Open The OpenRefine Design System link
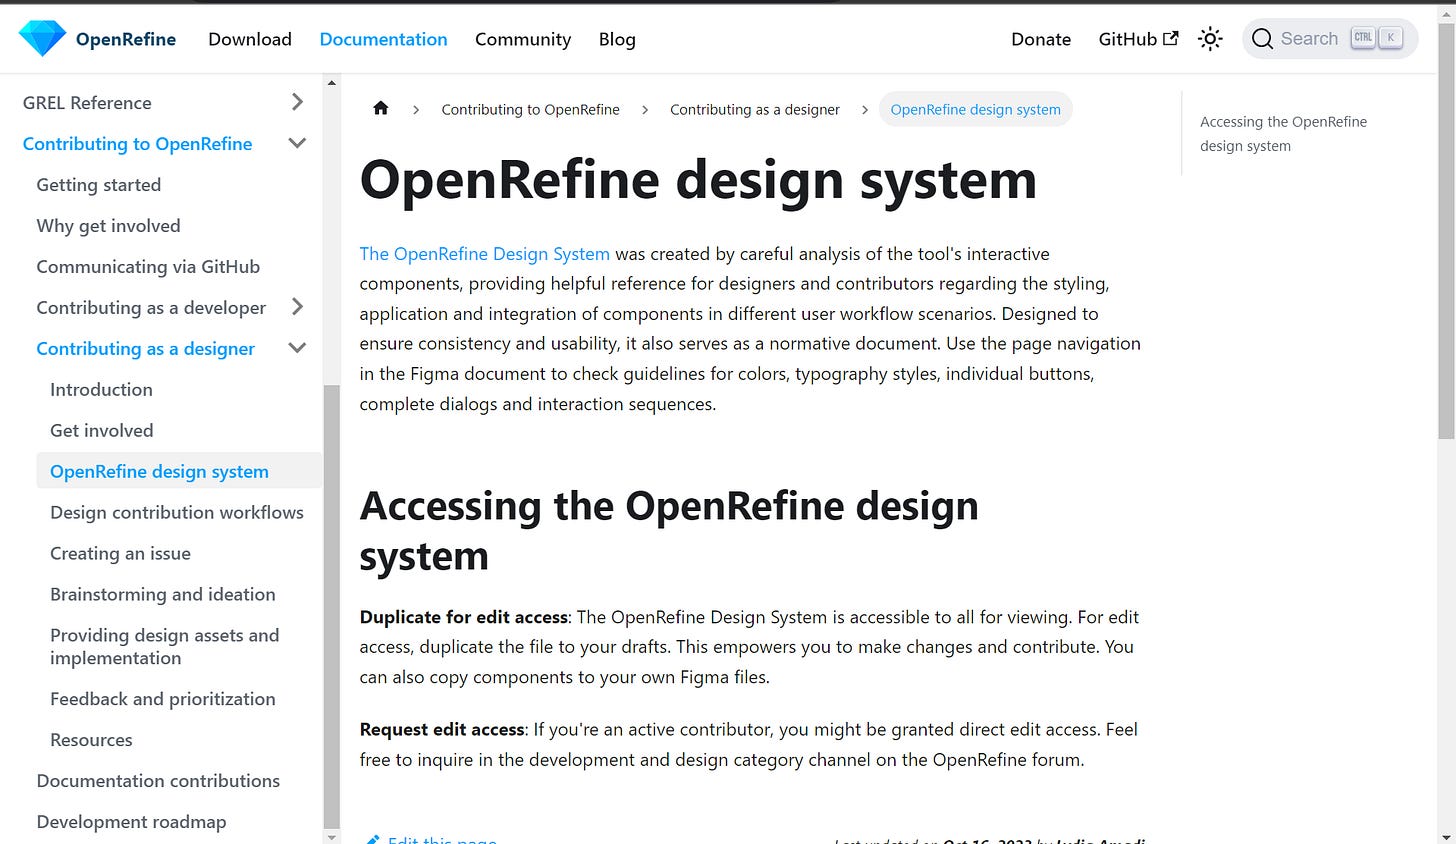The width and height of the screenshot is (1456, 844). tap(484, 254)
